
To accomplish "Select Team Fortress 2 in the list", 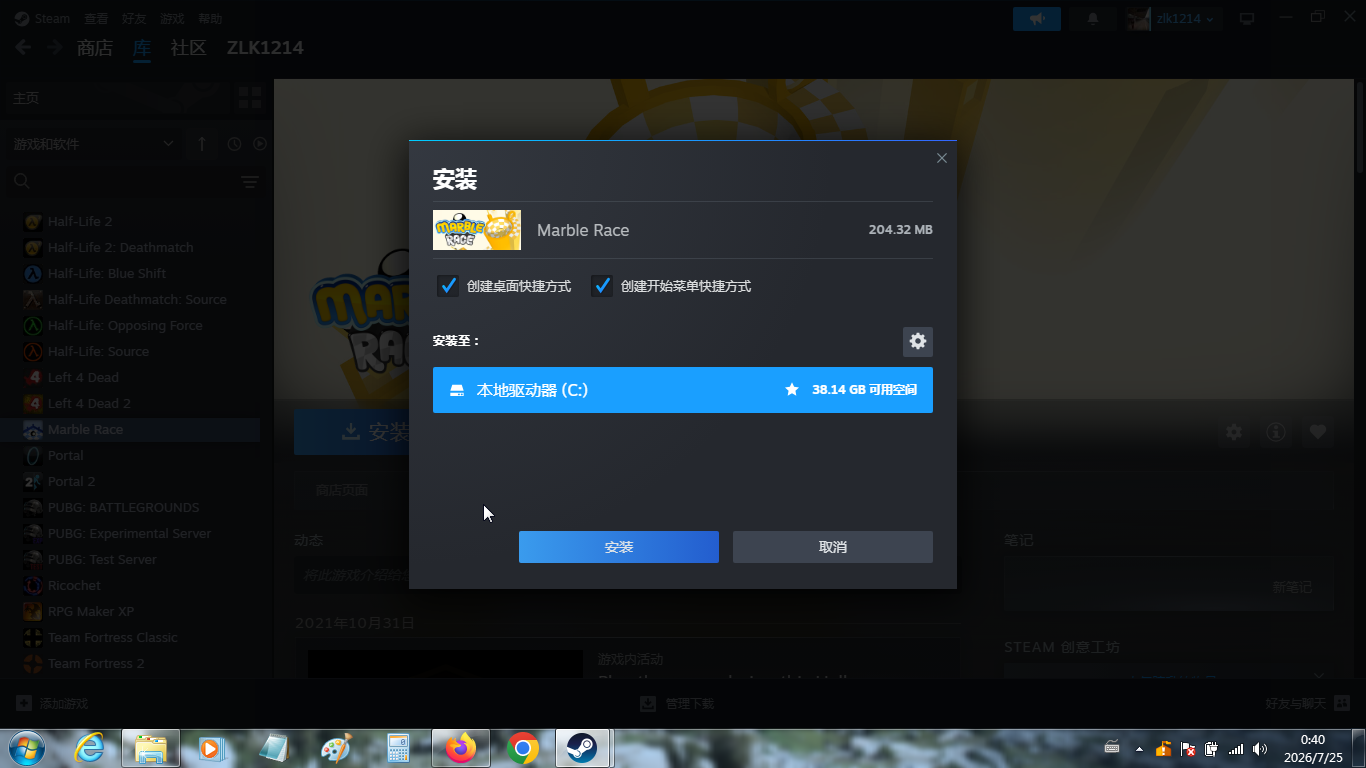I will click(96, 663).
